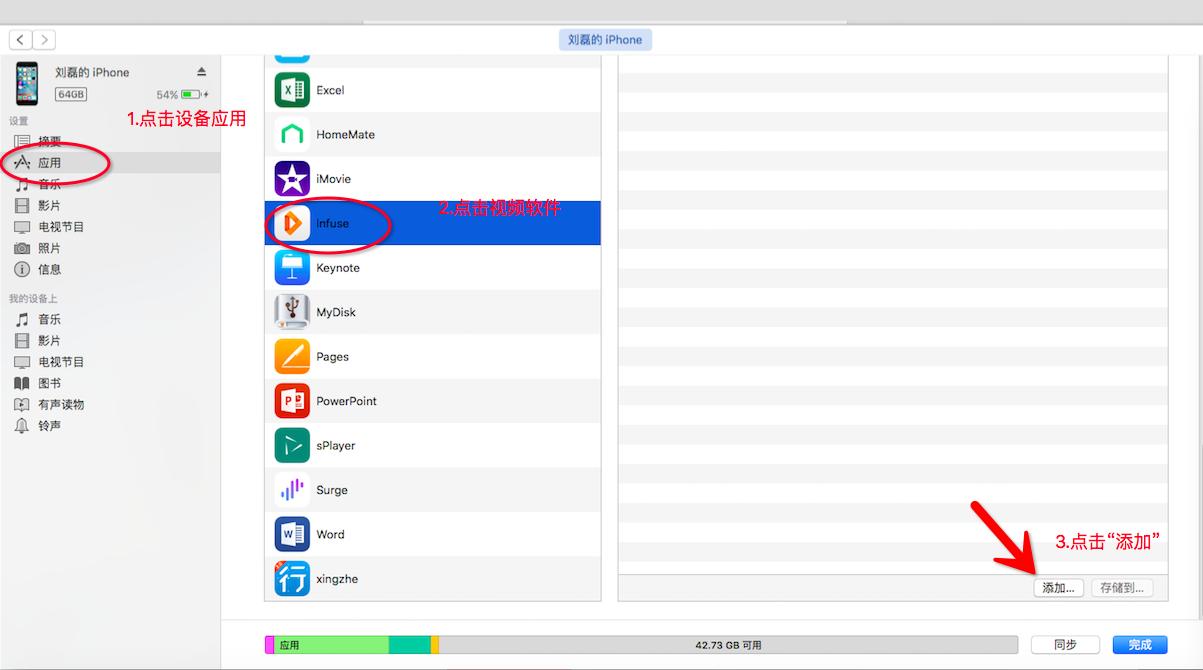
Task: Click the Pages app icon
Action: (x=292, y=356)
